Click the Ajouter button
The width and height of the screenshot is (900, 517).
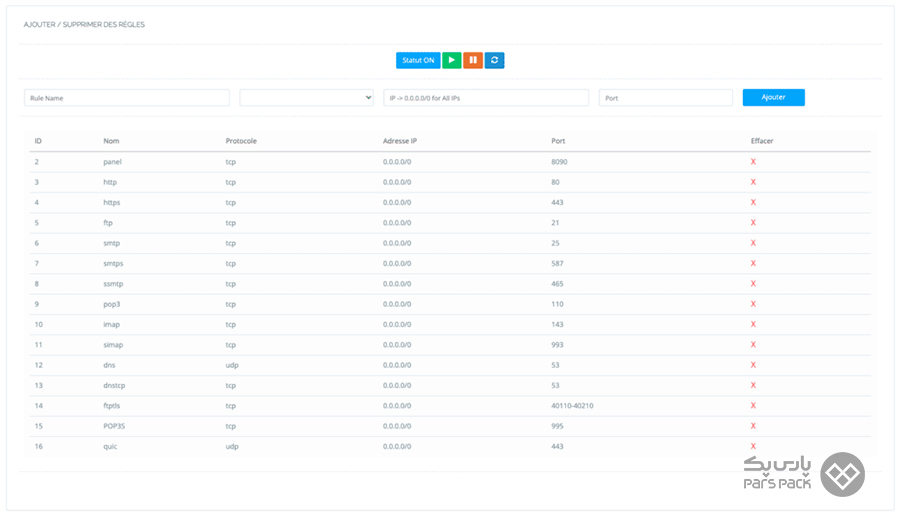coord(773,97)
